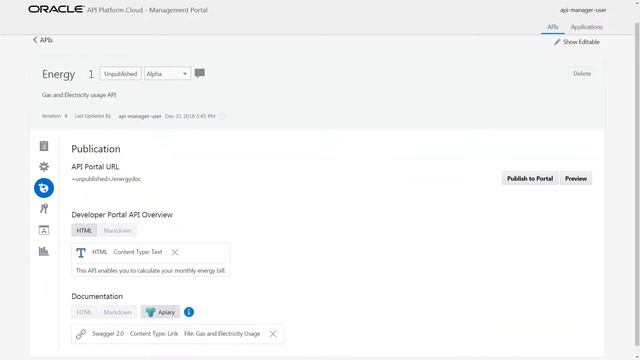Screen dimensions: 640x360
Task: Click the monthly energy bill overview text
Action: (x=151, y=271)
